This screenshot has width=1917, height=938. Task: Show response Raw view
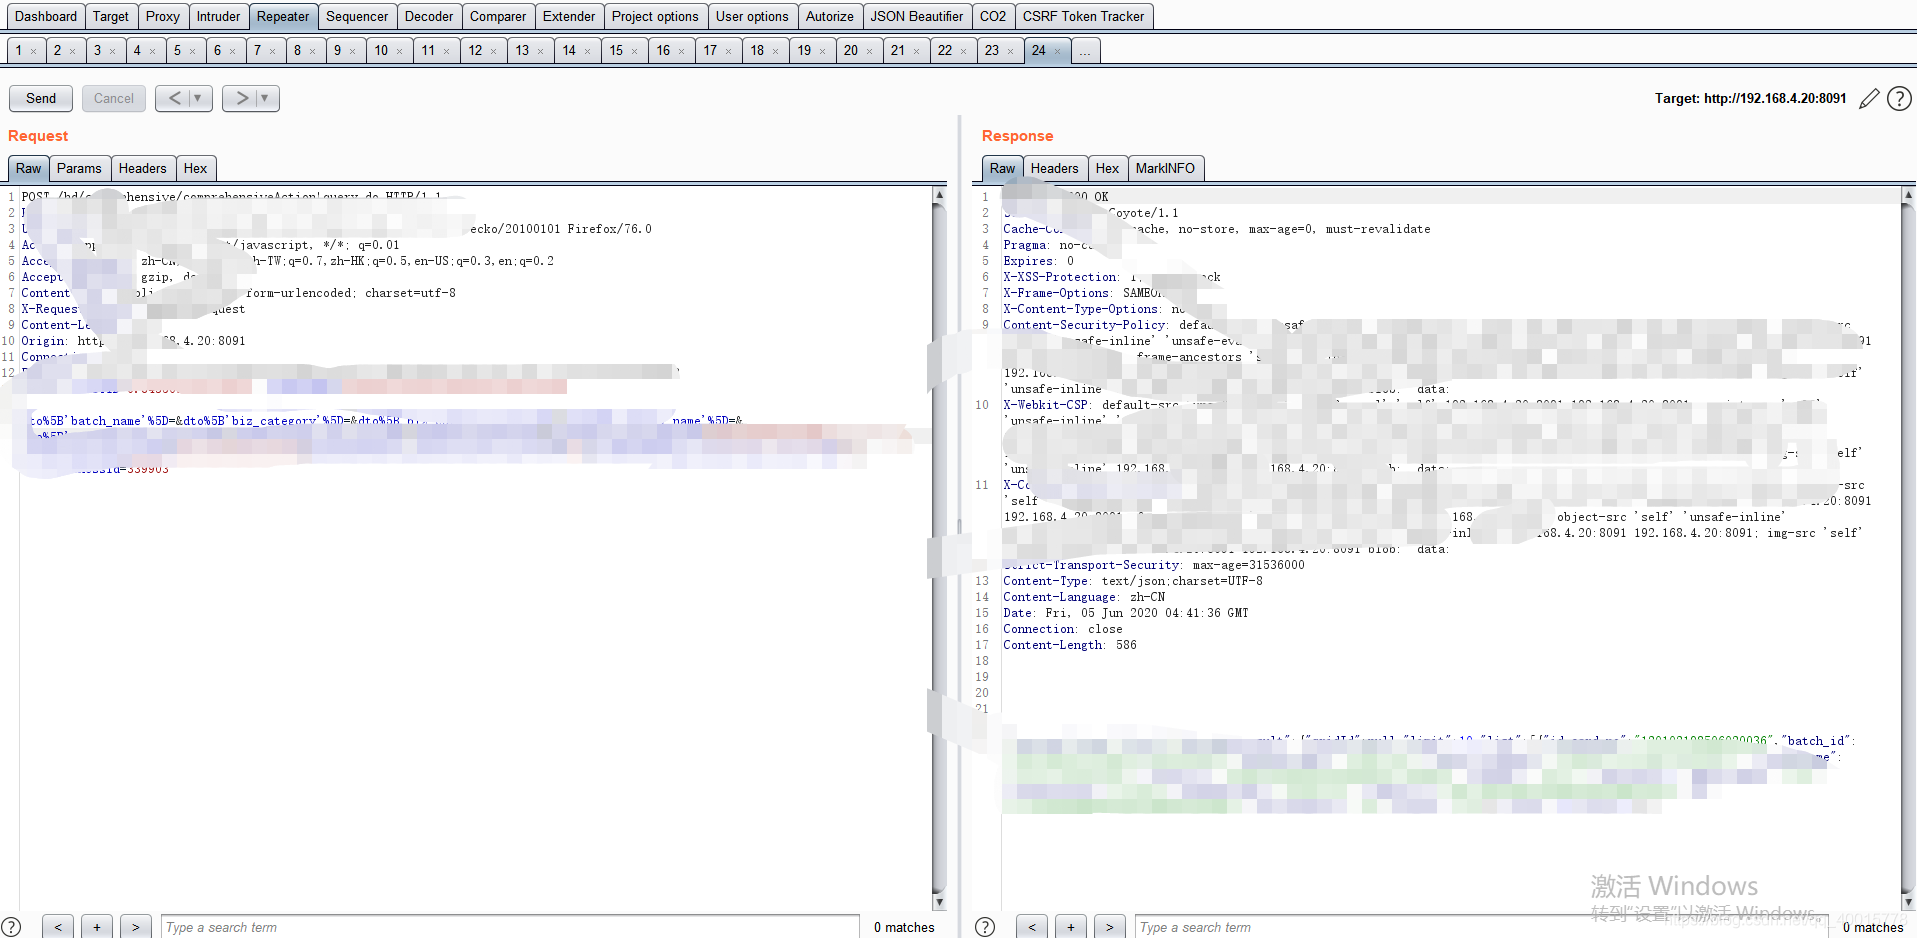[x=1002, y=168]
